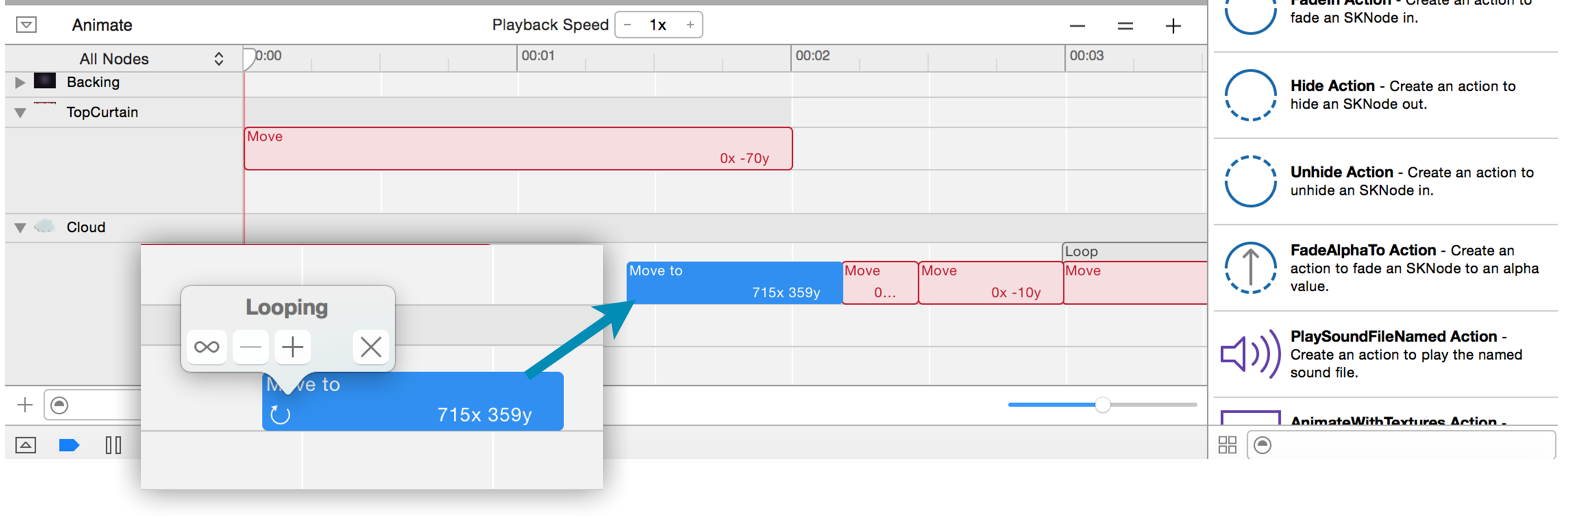Select the enlarged Move to action in the callout
Viewport: 1596px width, 518px height.
(413, 402)
